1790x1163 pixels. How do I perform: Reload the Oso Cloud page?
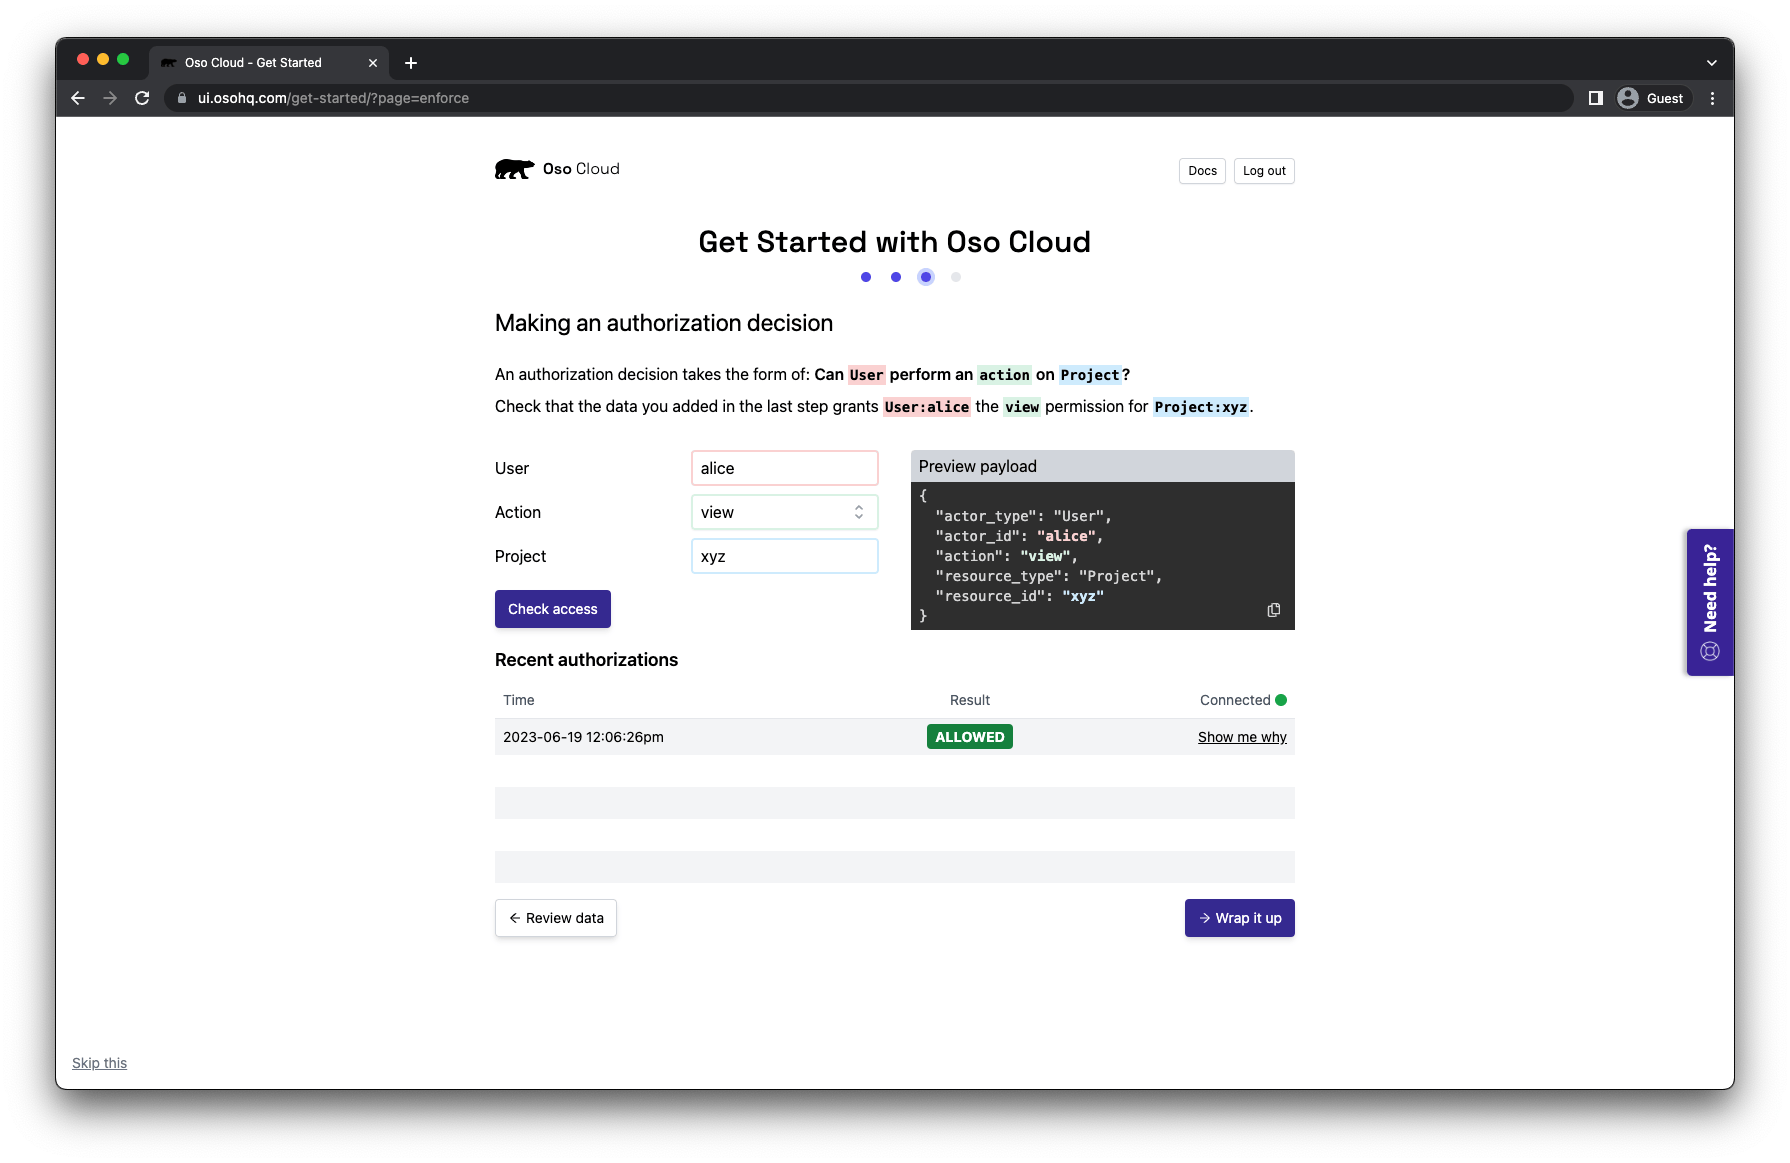pyautogui.click(x=142, y=98)
